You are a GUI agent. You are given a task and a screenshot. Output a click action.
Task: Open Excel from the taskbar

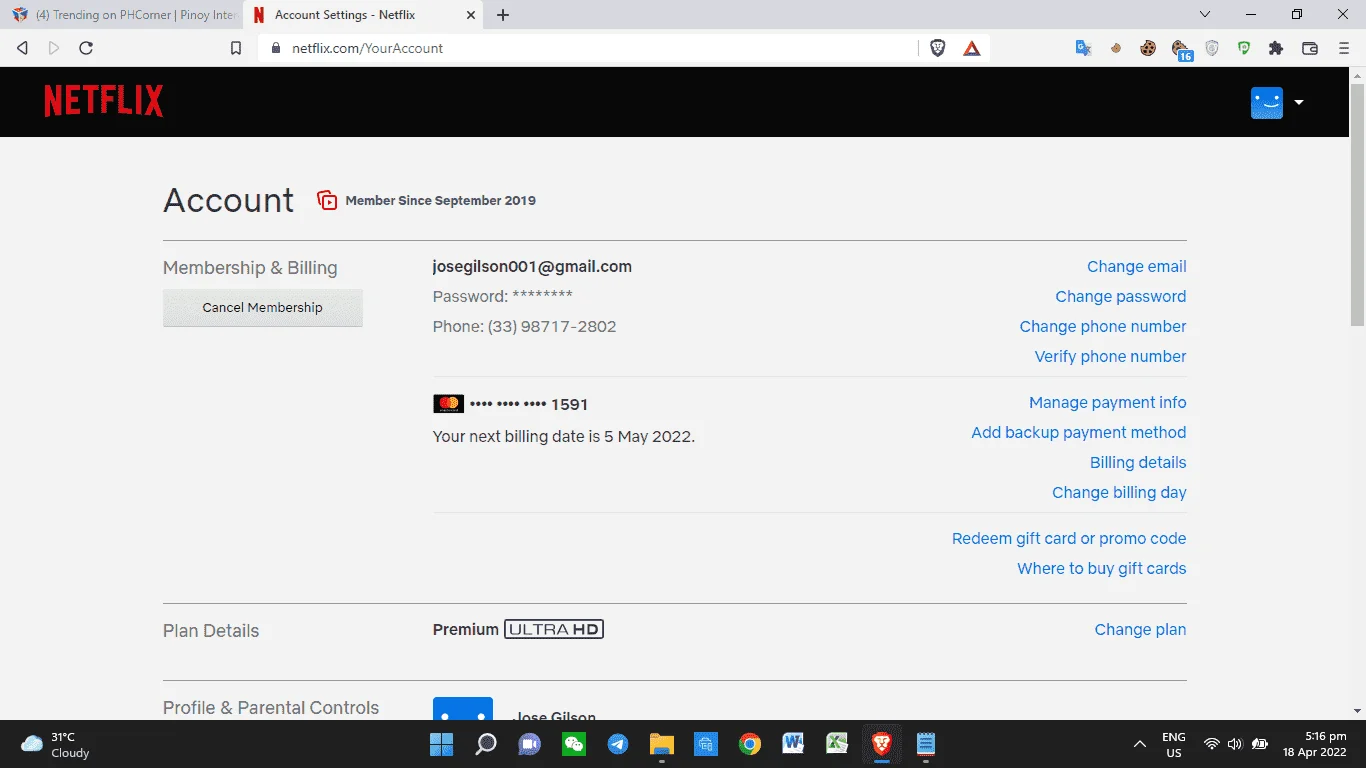[x=837, y=744]
